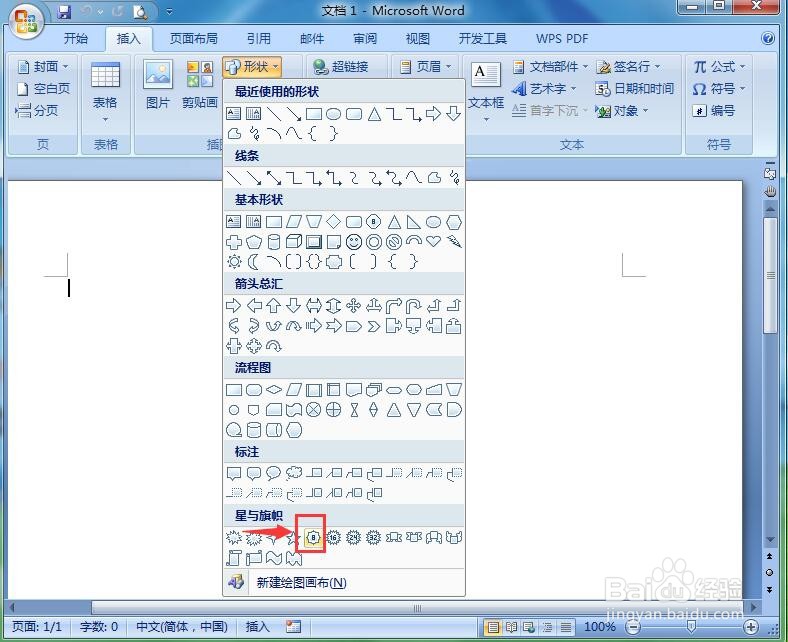This screenshot has height=642, width=788.
Task: Select the 32-point star shape
Action: coord(373,537)
